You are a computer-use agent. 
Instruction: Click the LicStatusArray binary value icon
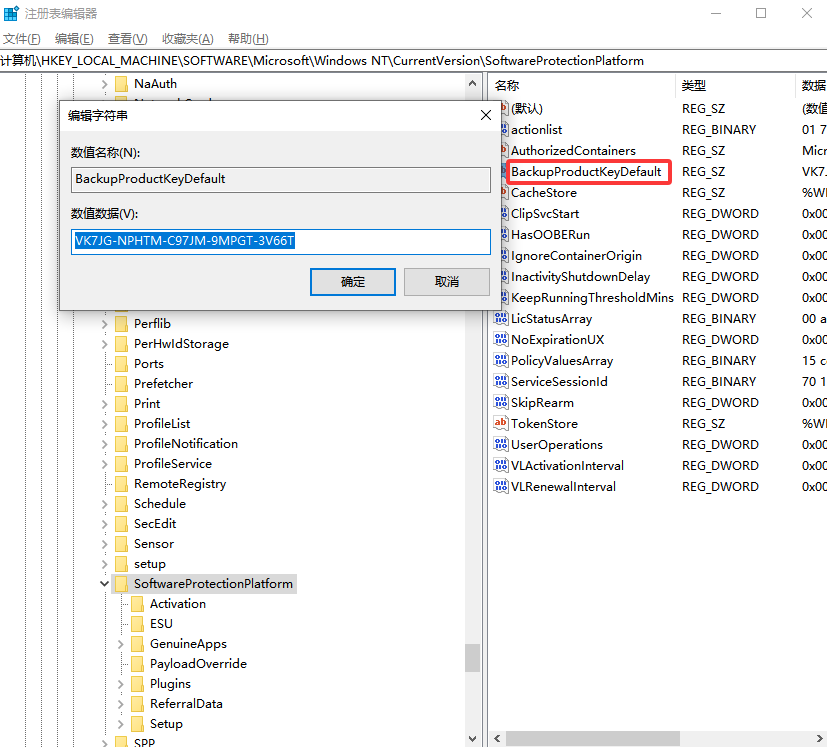[501, 318]
